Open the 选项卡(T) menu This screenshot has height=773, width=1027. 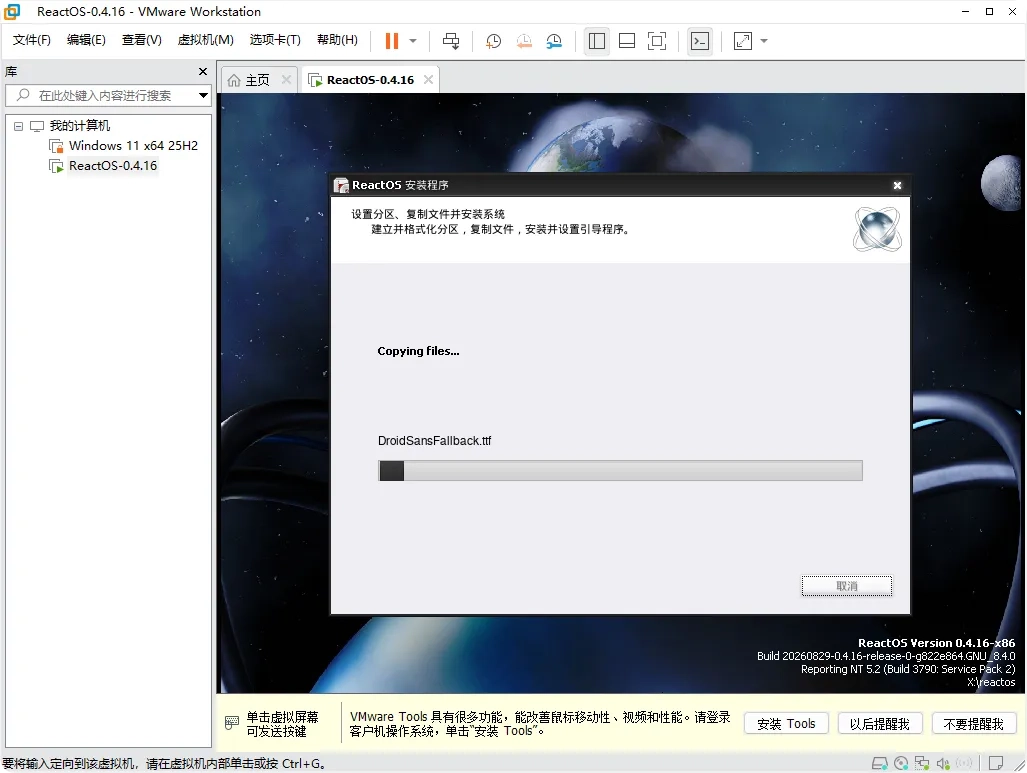point(275,40)
